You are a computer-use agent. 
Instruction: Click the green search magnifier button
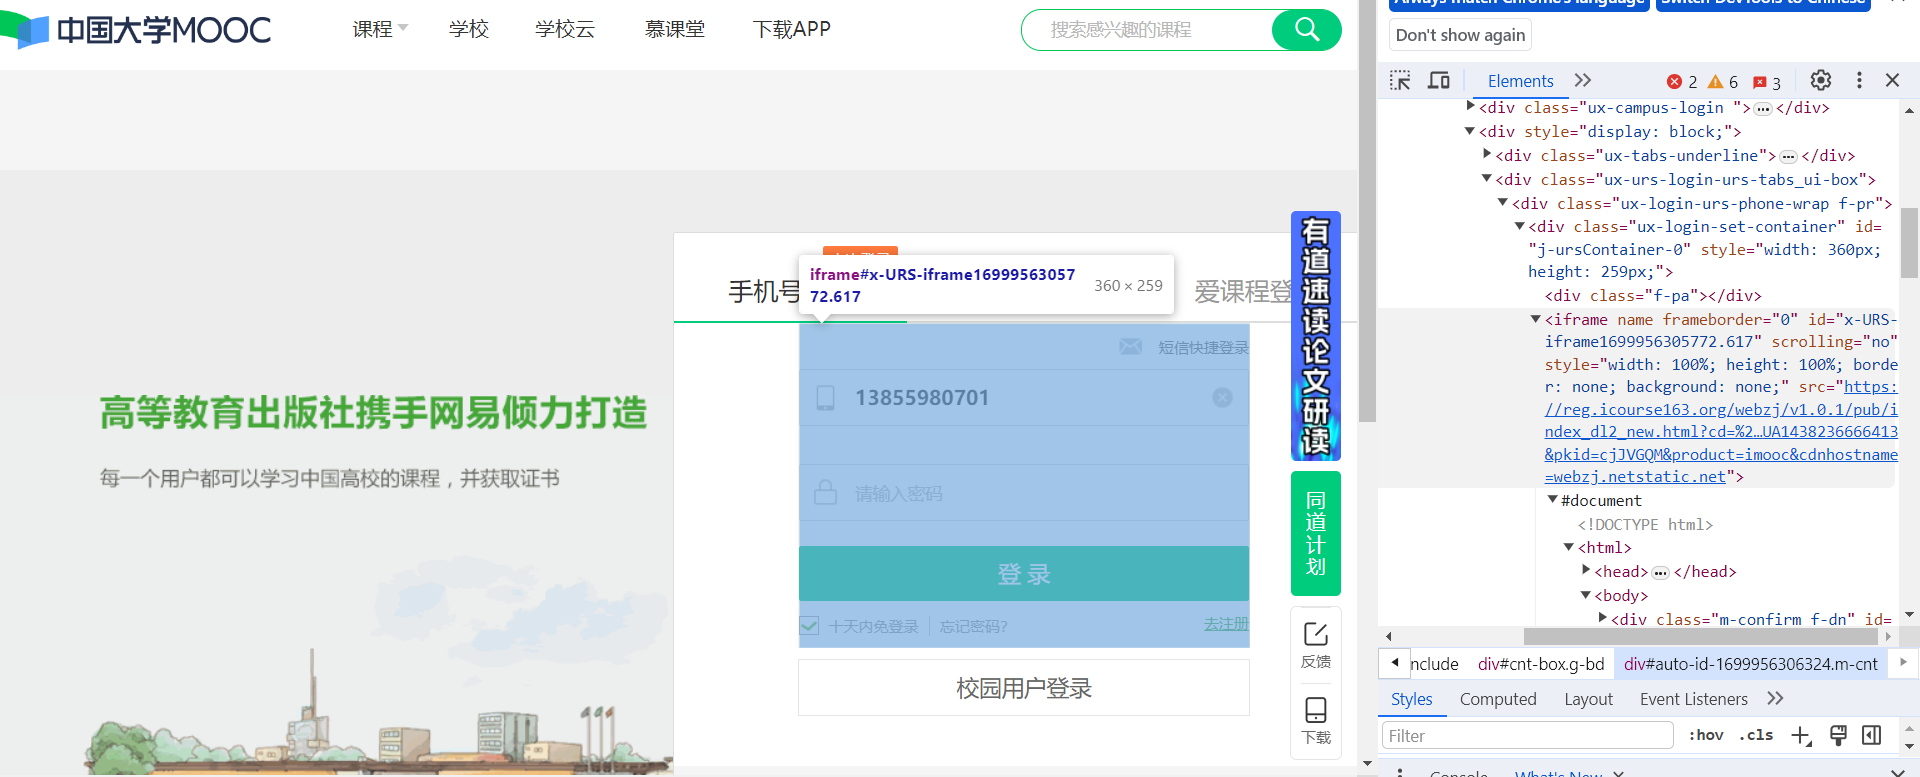click(1306, 30)
